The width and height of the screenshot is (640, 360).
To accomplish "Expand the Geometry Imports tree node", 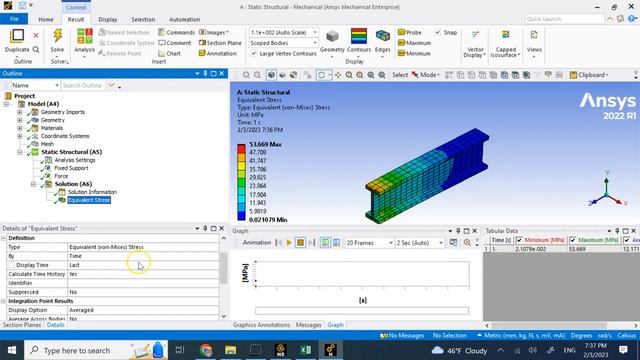I will pyautogui.click(x=20, y=112).
